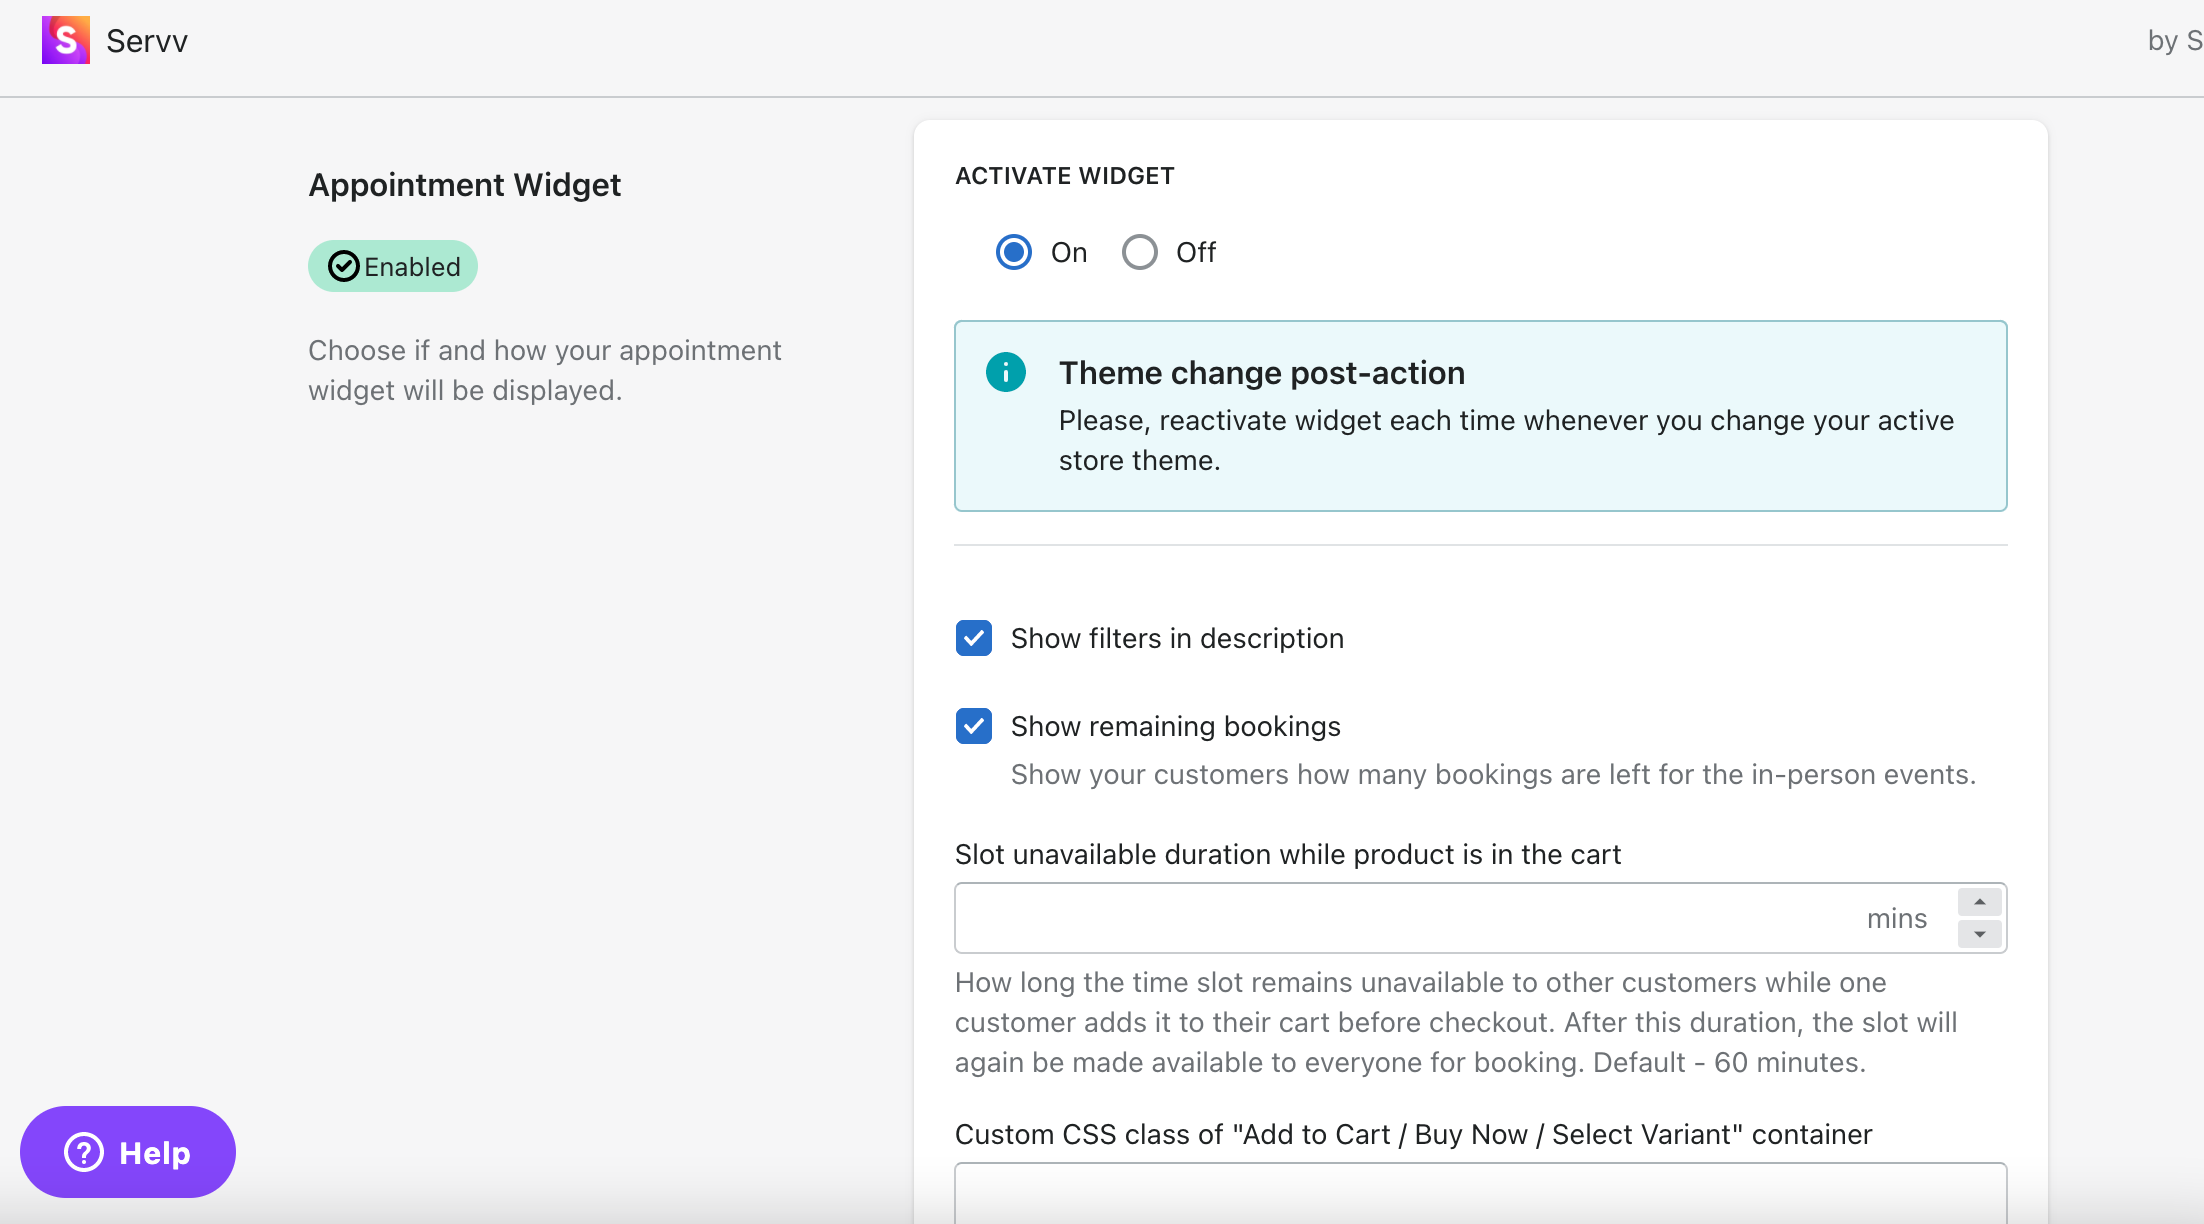Select the Off radio button
Viewport: 2204px width, 1224px height.
coord(1139,252)
